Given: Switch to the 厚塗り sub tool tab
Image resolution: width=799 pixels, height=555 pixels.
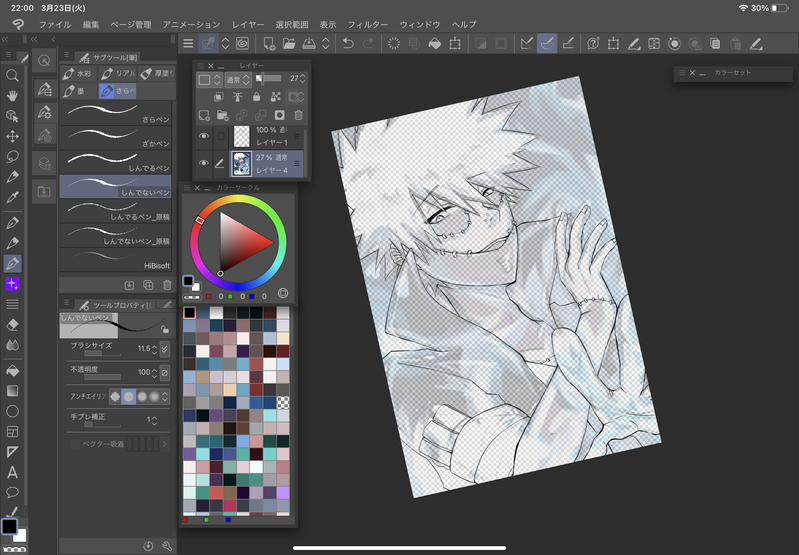Looking at the screenshot, I should click(157, 73).
